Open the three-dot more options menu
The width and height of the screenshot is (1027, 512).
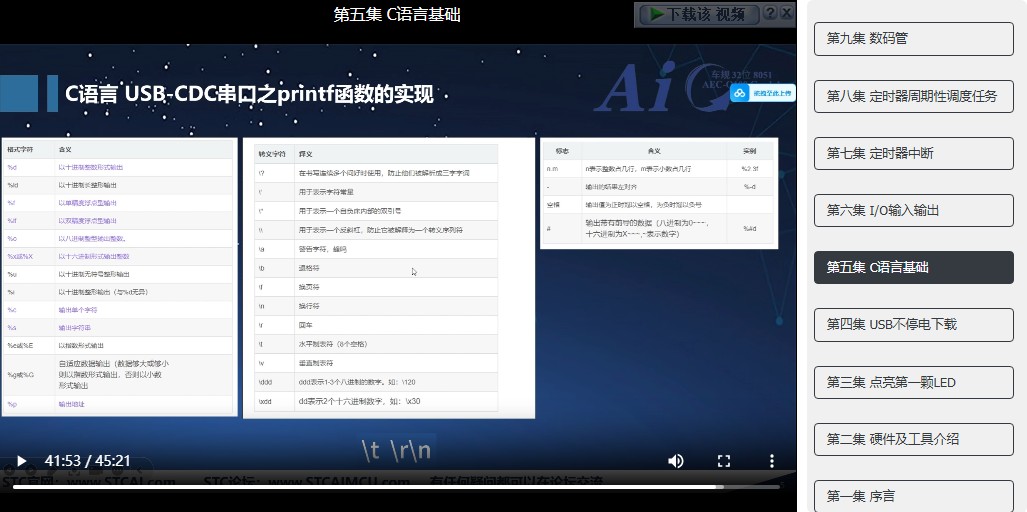point(772,461)
